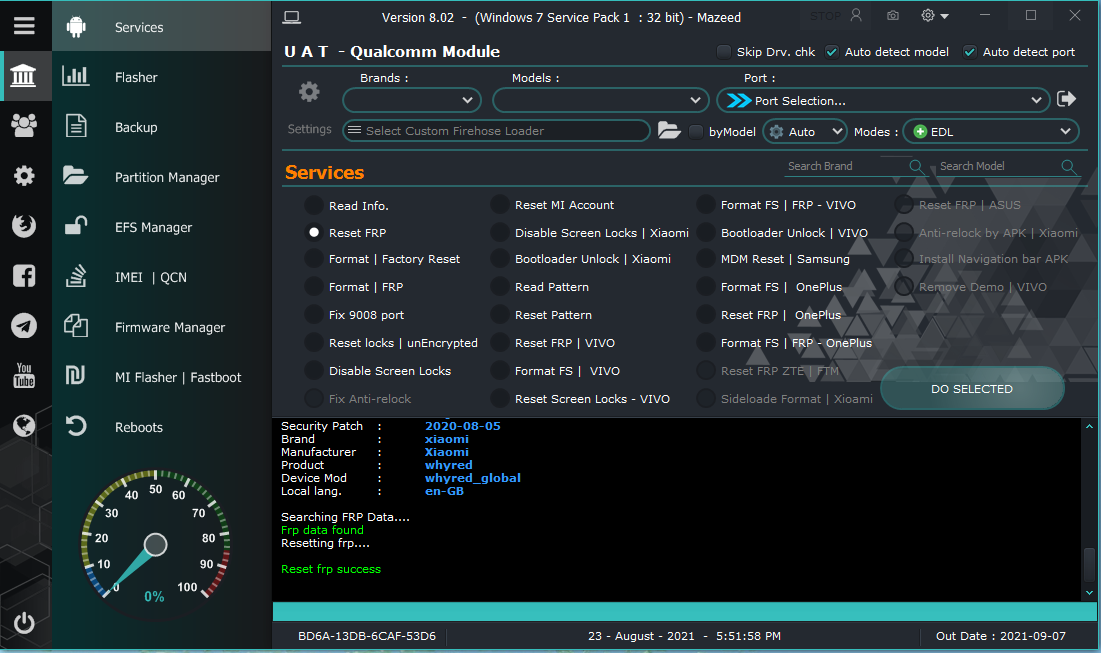Viewport: 1101px width, 653px height.
Task: Select MDM Reset | Samsung option
Action: tap(706, 259)
